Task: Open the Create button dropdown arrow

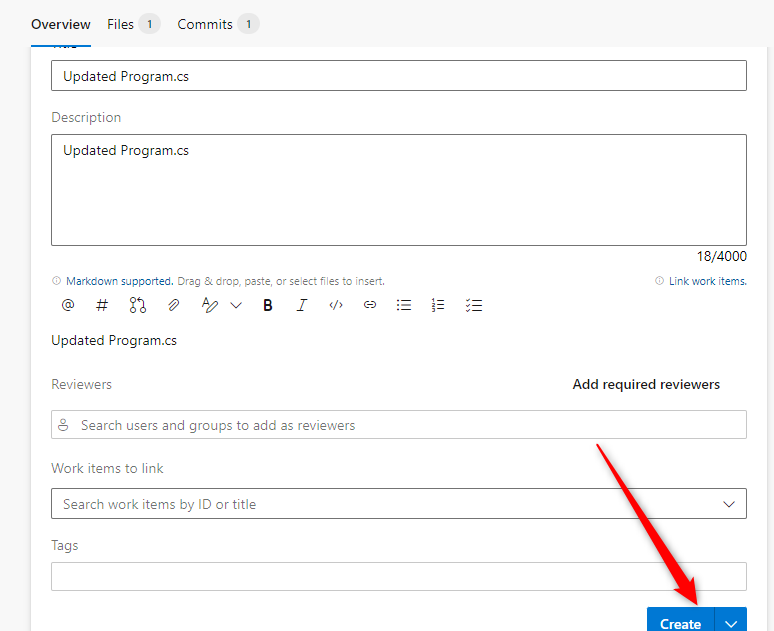Action: (731, 623)
